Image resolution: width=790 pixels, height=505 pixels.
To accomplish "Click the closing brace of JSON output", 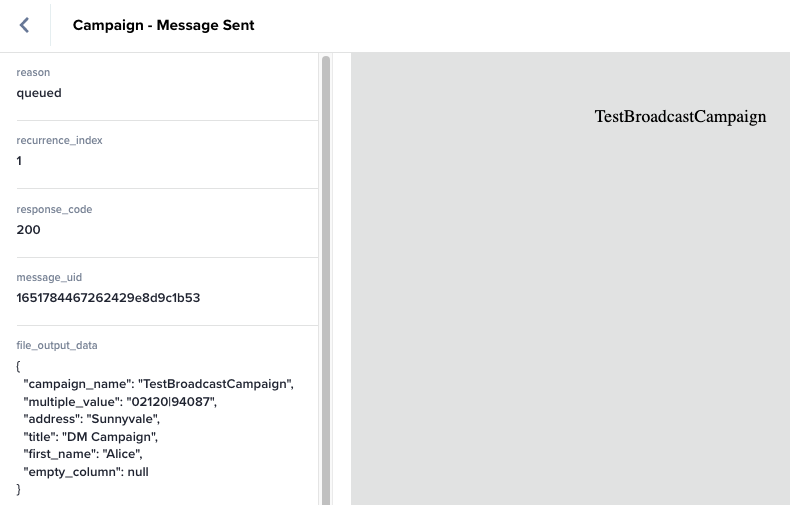I will [19, 489].
